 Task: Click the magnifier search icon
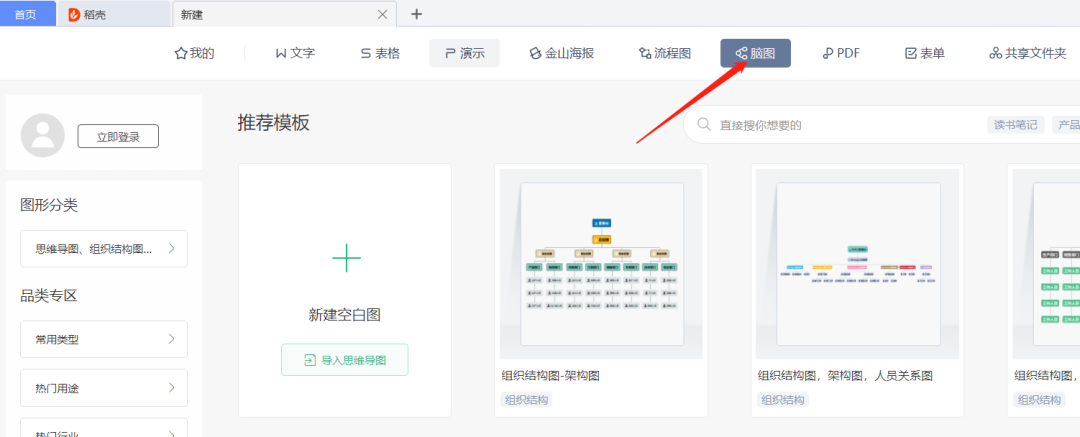click(704, 125)
